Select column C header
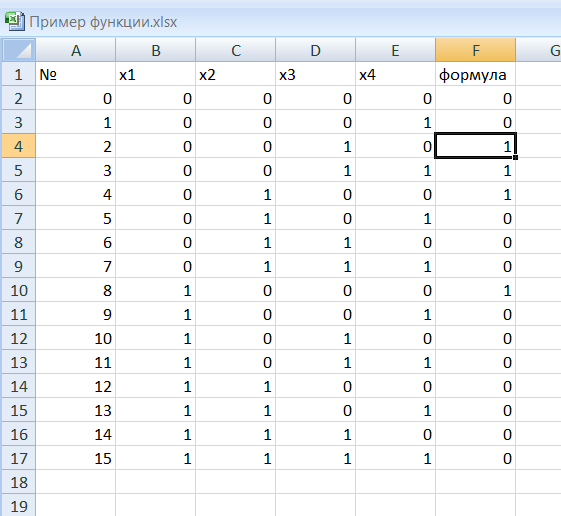 (235, 50)
